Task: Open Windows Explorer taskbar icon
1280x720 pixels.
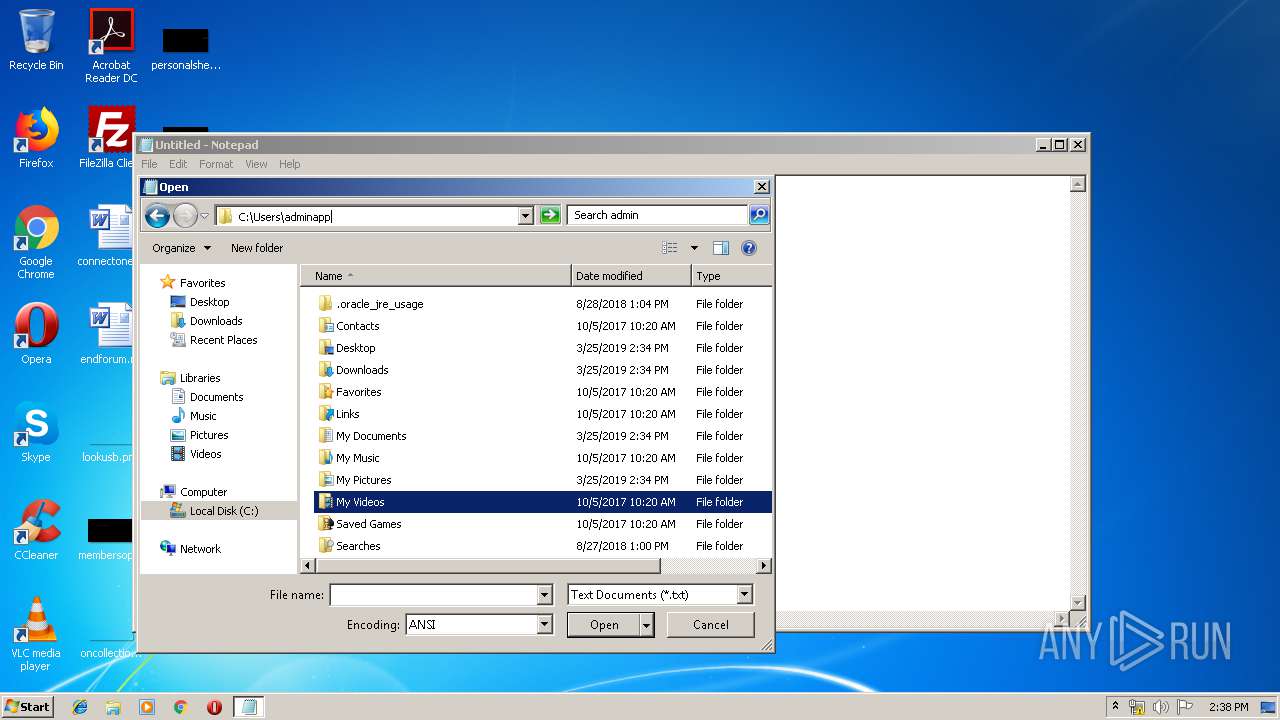Action: tap(113, 707)
